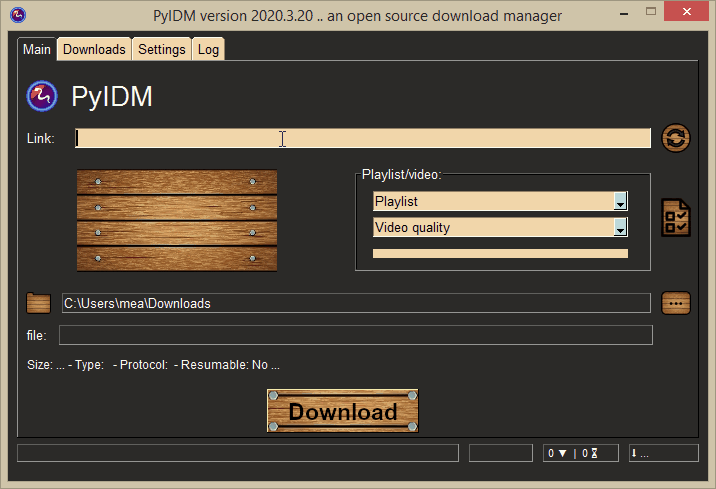Click the wooden Download button
Screen dimensions: 716x489
tap(342, 411)
